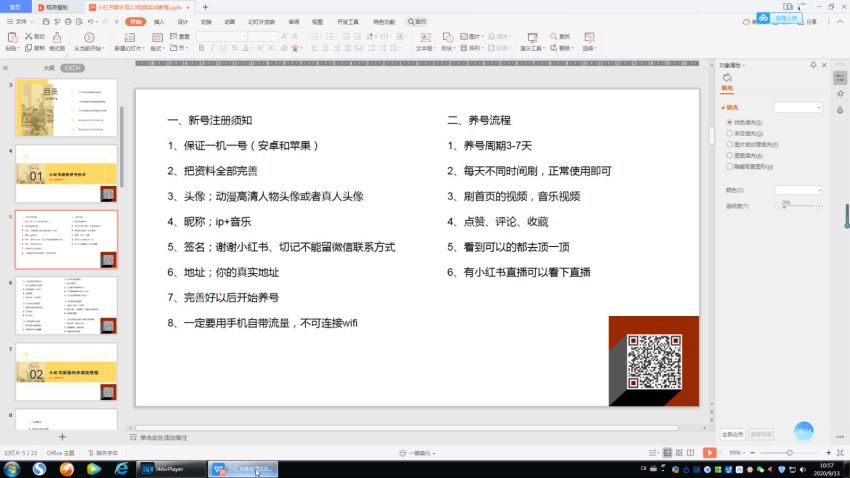The width and height of the screenshot is (850, 478).
Task: Select slide 7 thumbnail titled 02
Action: 66,372
